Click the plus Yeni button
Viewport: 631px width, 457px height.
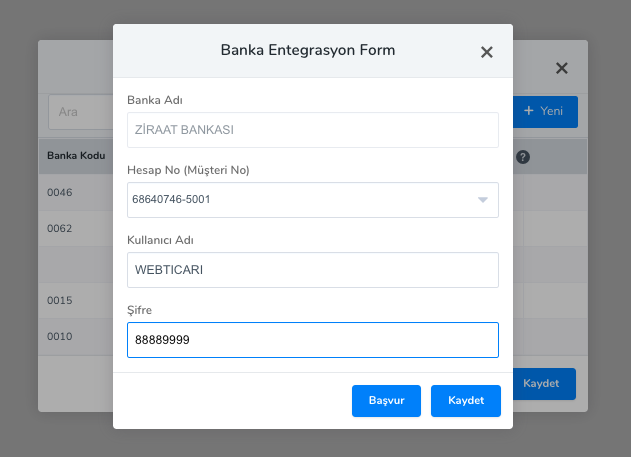(x=545, y=111)
